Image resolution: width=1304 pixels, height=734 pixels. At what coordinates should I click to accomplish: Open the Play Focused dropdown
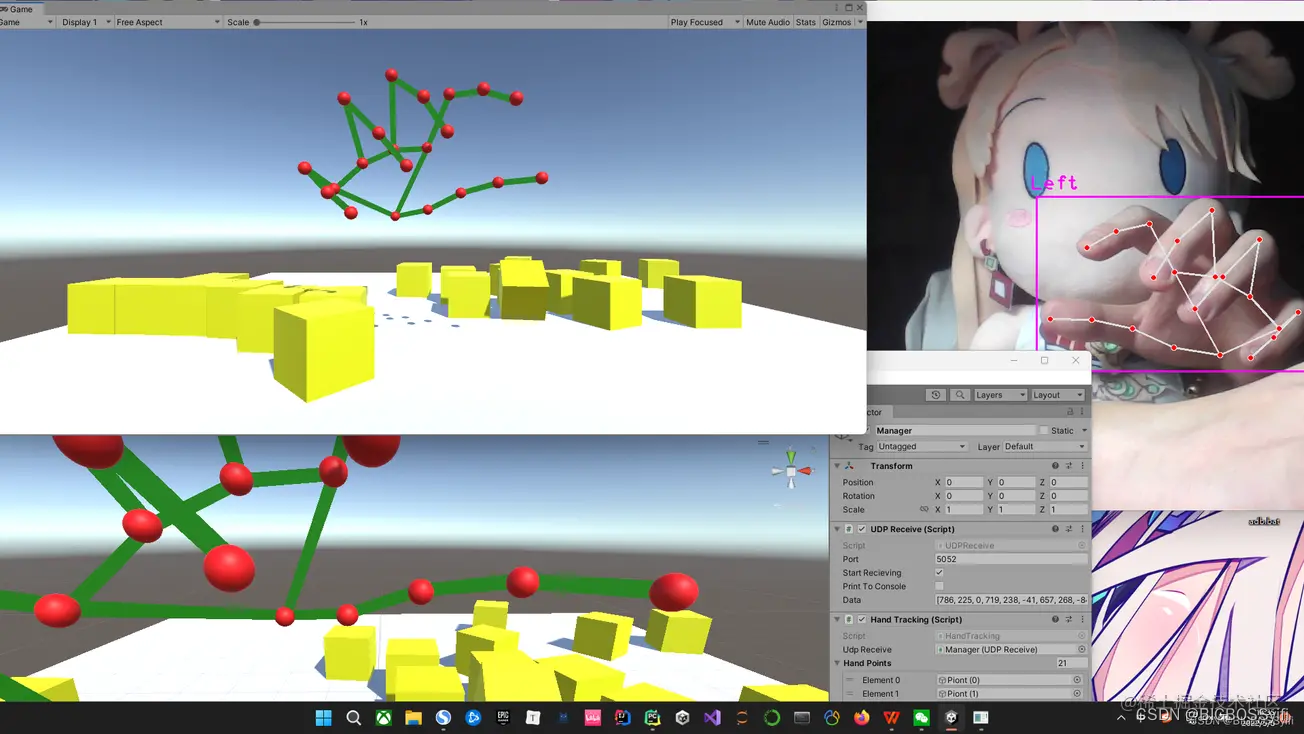(x=704, y=22)
